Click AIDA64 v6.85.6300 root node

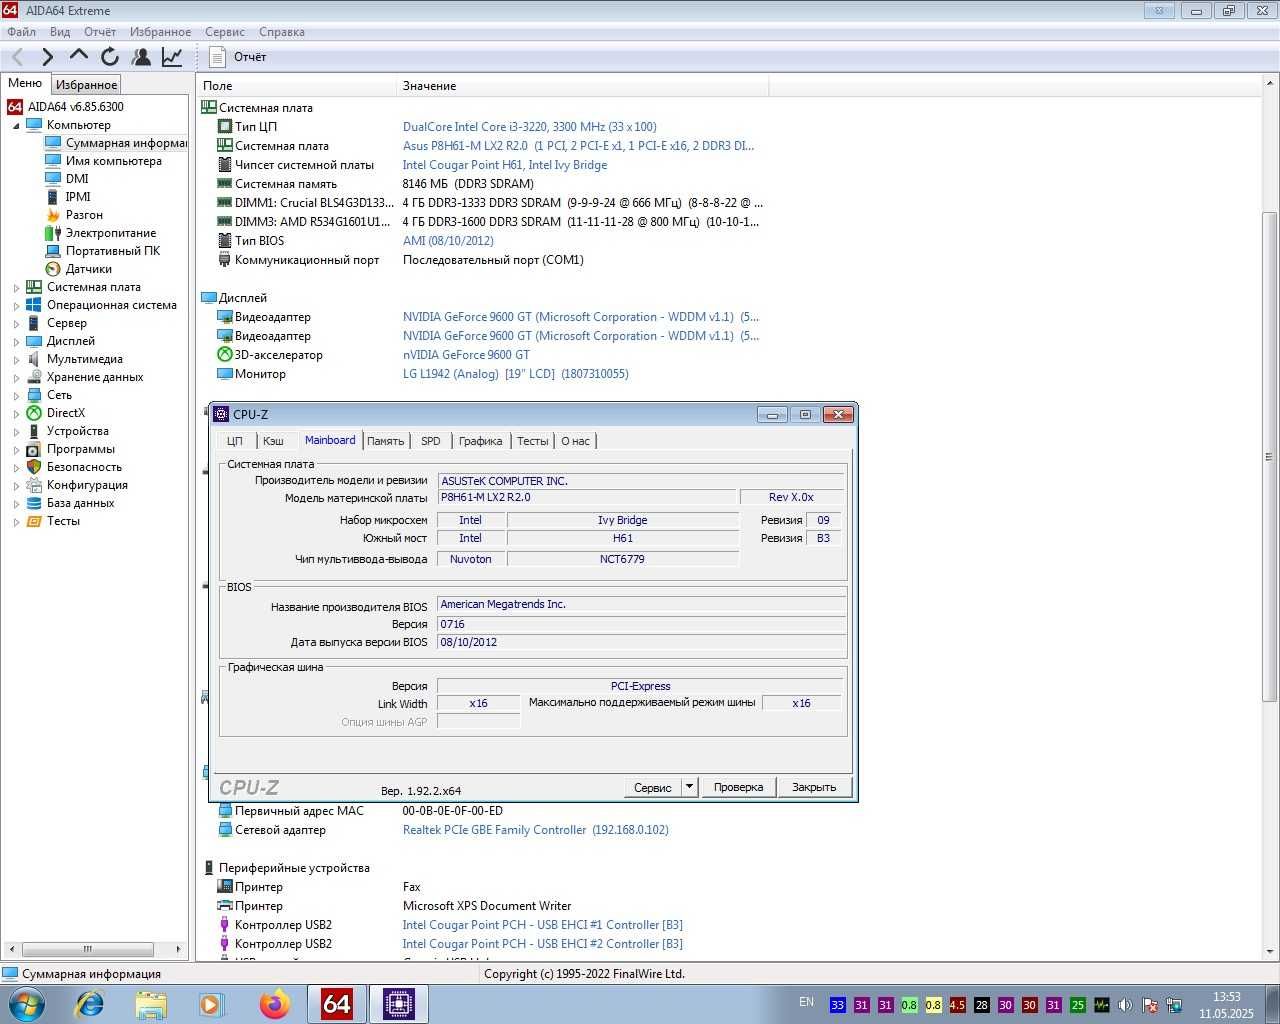coord(75,107)
